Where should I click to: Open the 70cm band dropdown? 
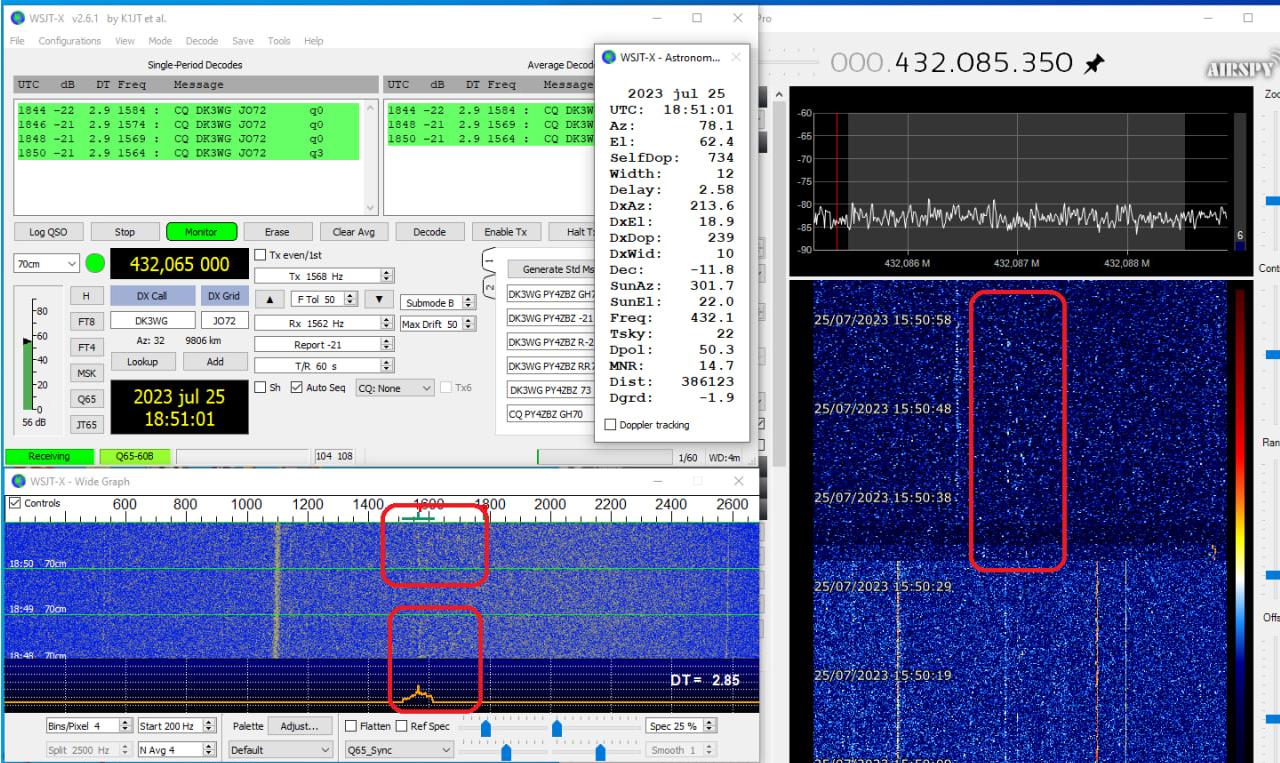tap(46, 264)
